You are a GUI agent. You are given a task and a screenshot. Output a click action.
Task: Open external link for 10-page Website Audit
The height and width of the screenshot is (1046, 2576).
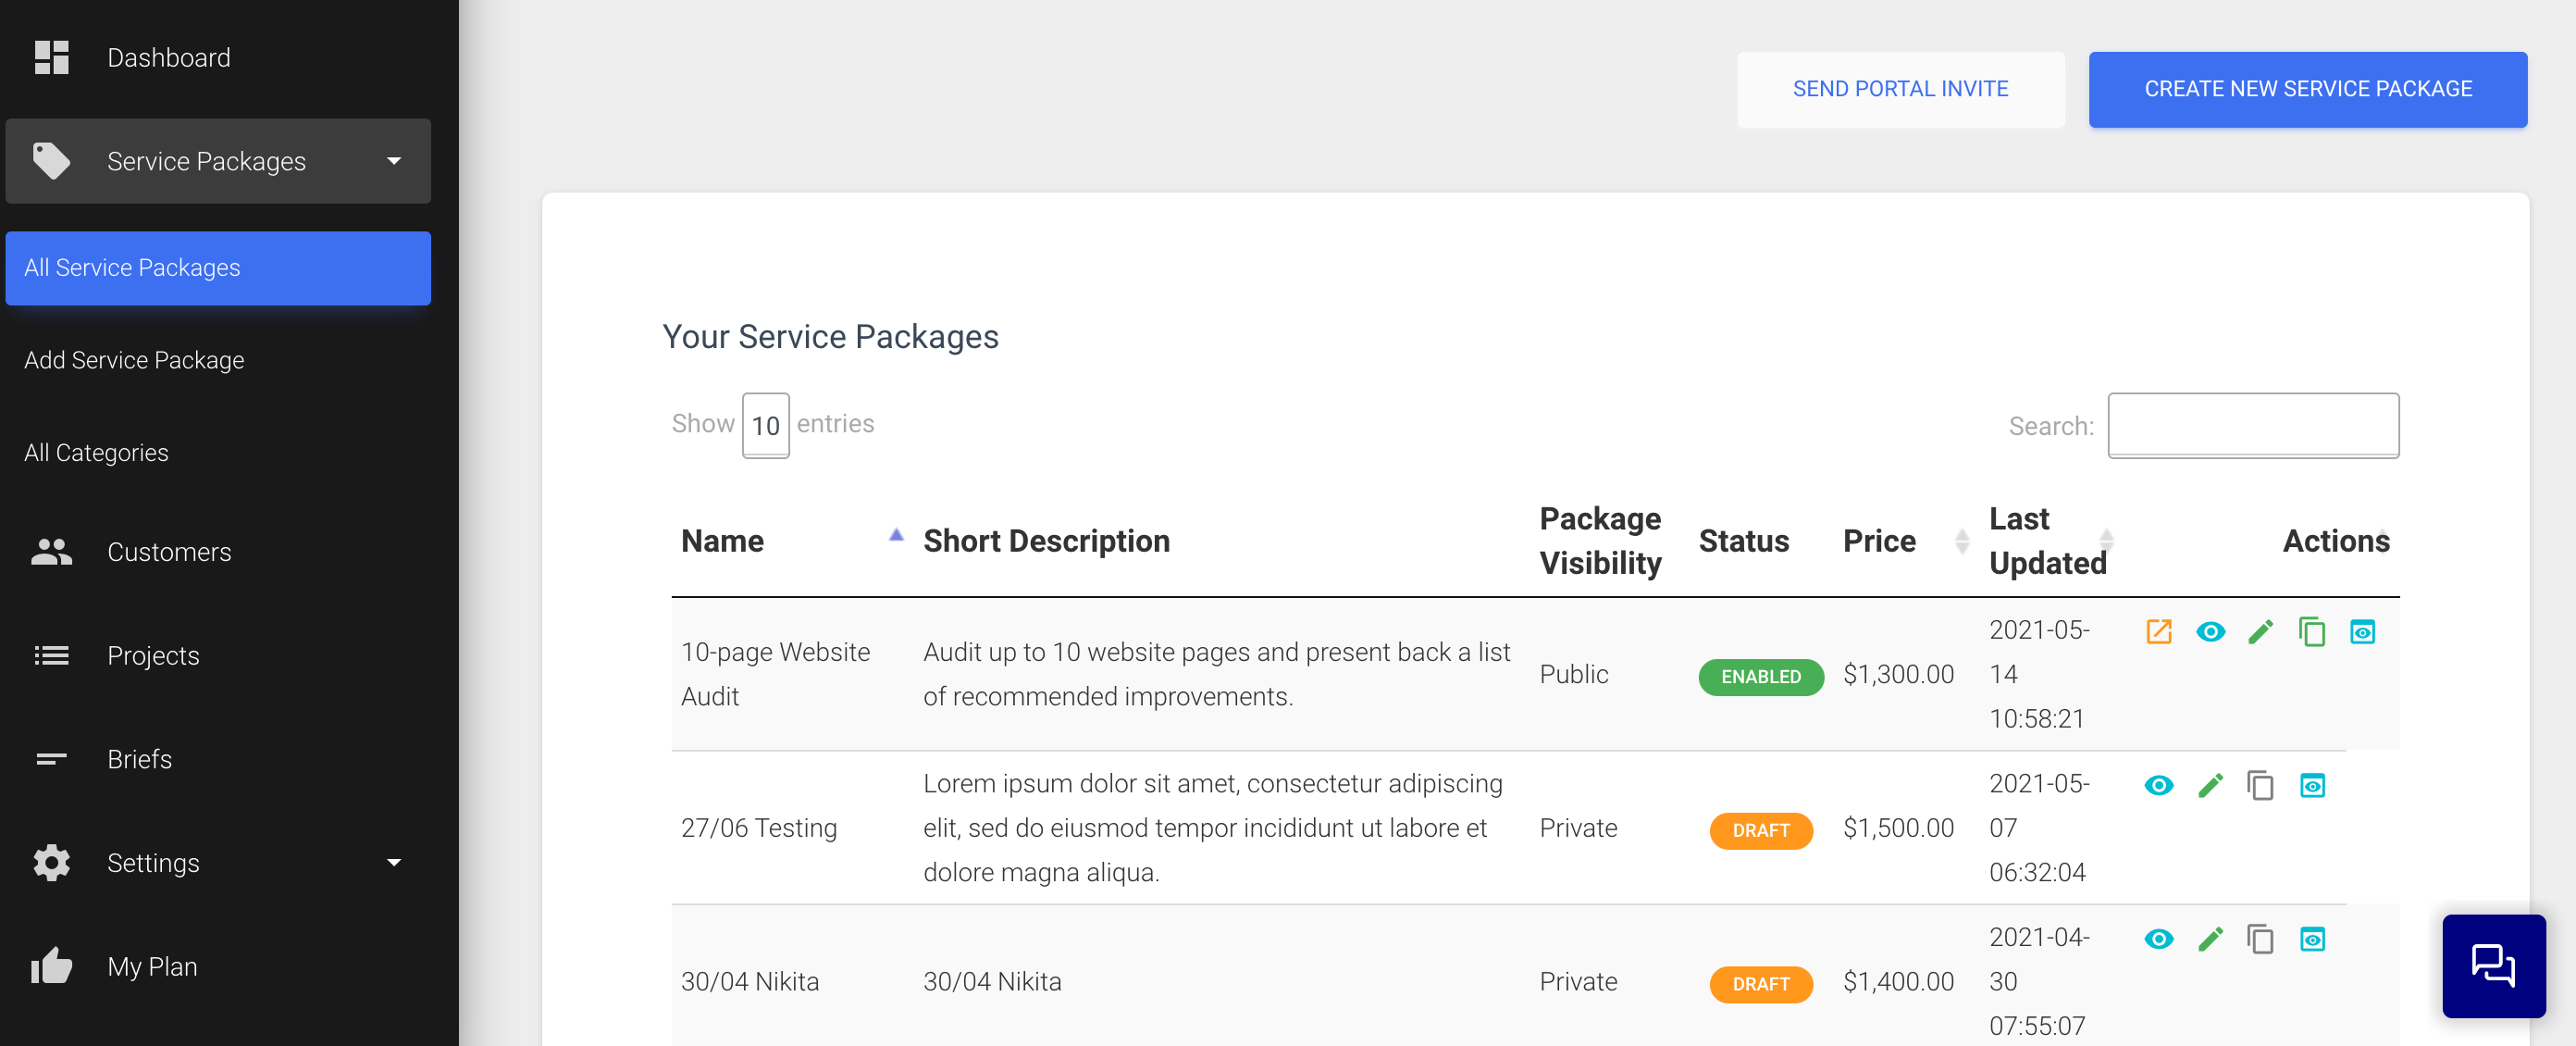[2158, 632]
